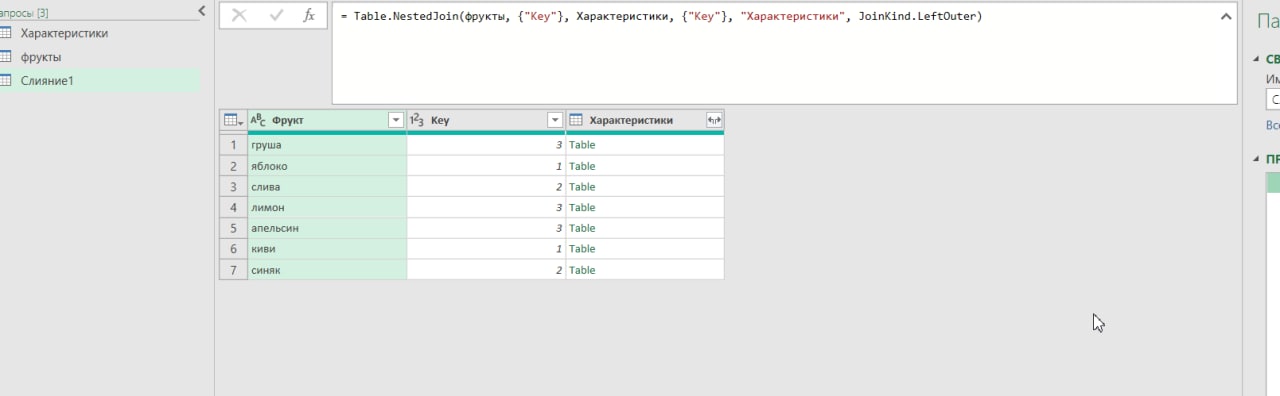Open the Table link in the синяк row
1280x396 pixels.
[582, 270]
